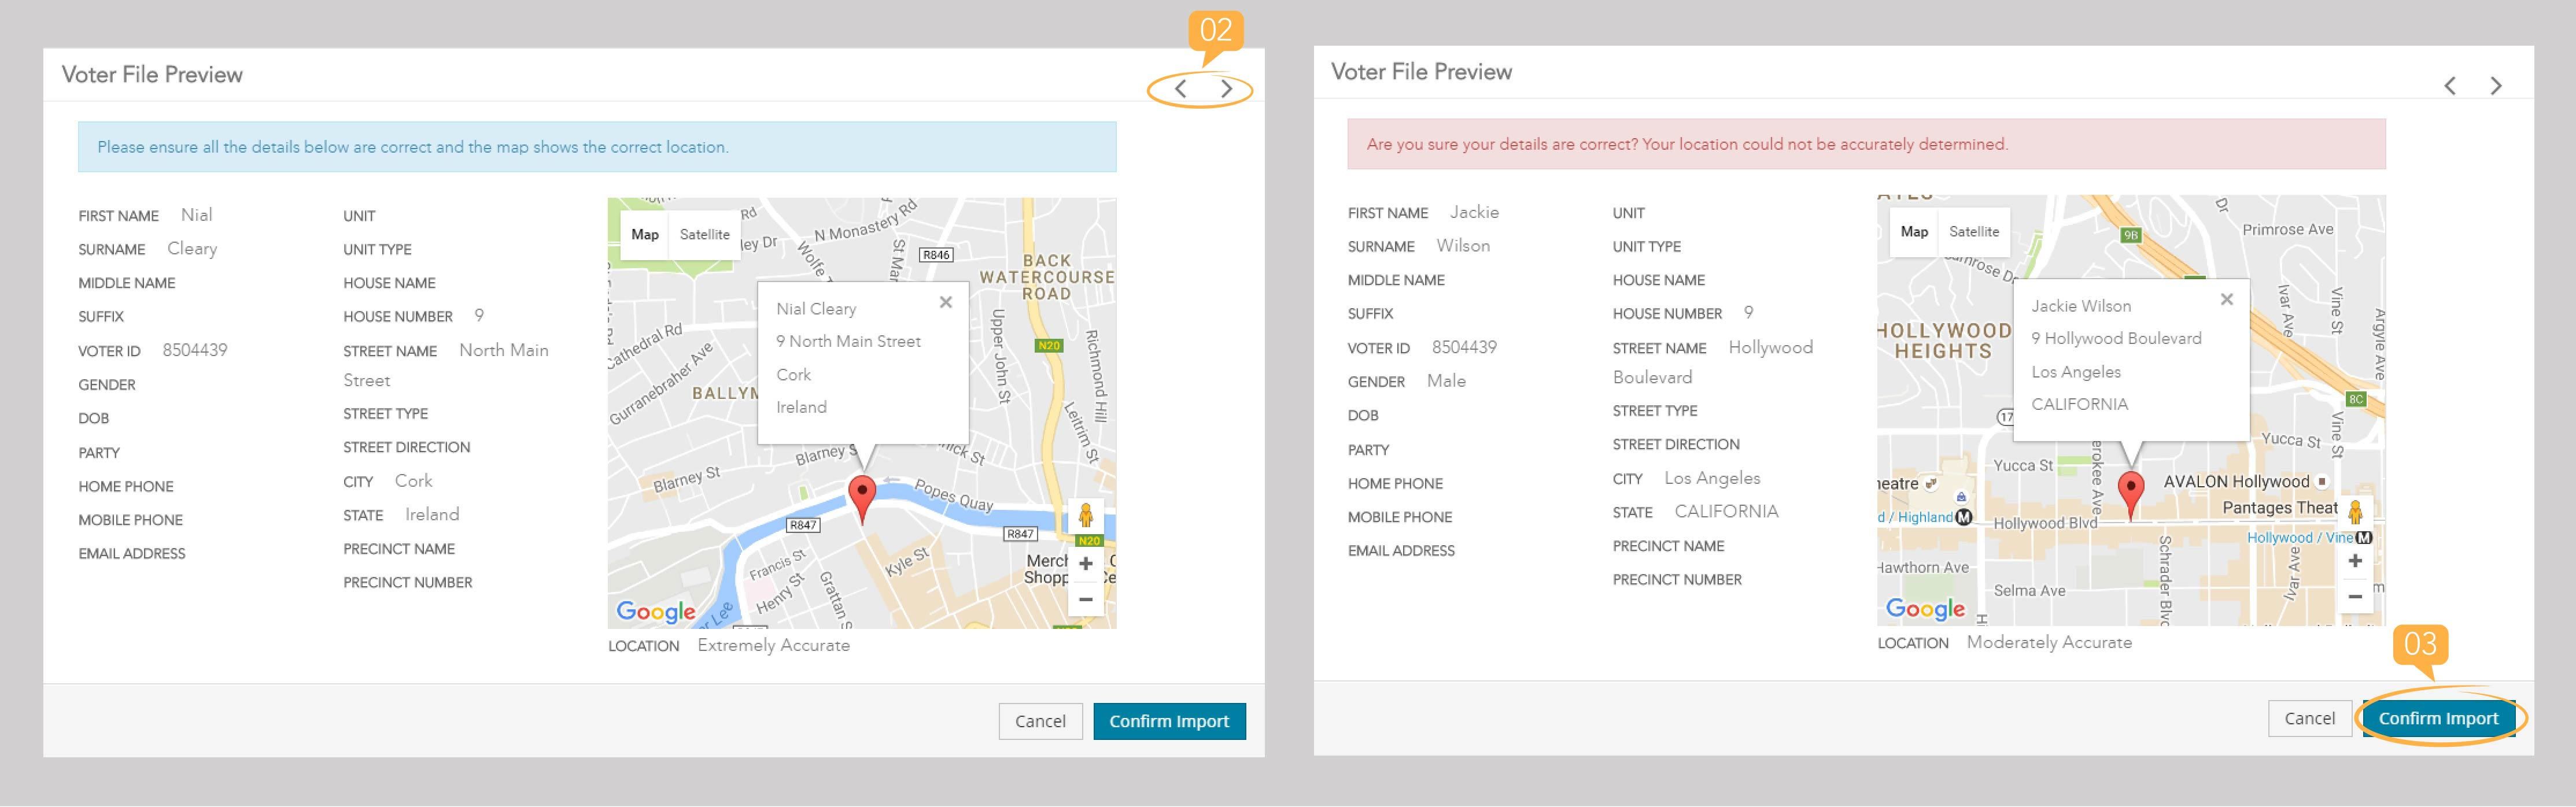Go to next voter in Jackie Wilson preview

(x=2496, y=86)
